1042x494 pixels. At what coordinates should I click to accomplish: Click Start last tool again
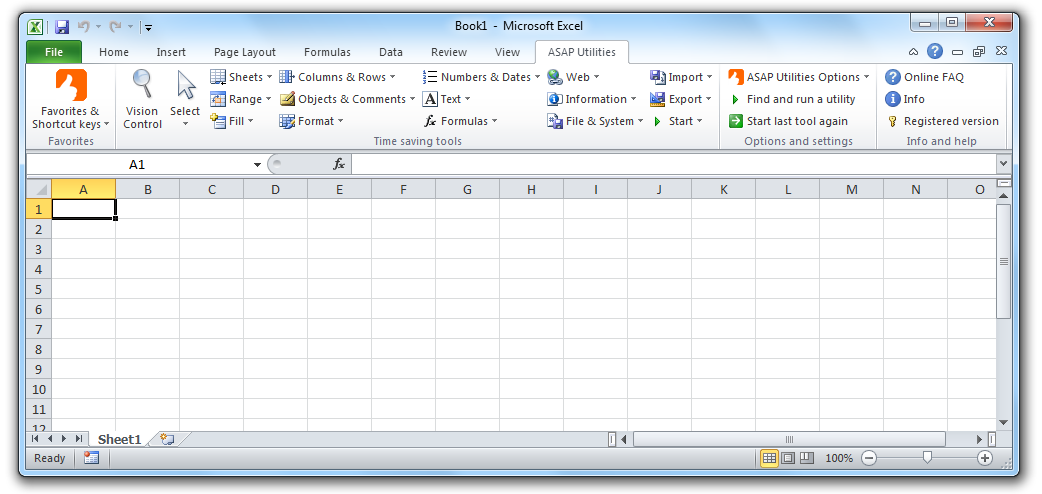point(788,121)
